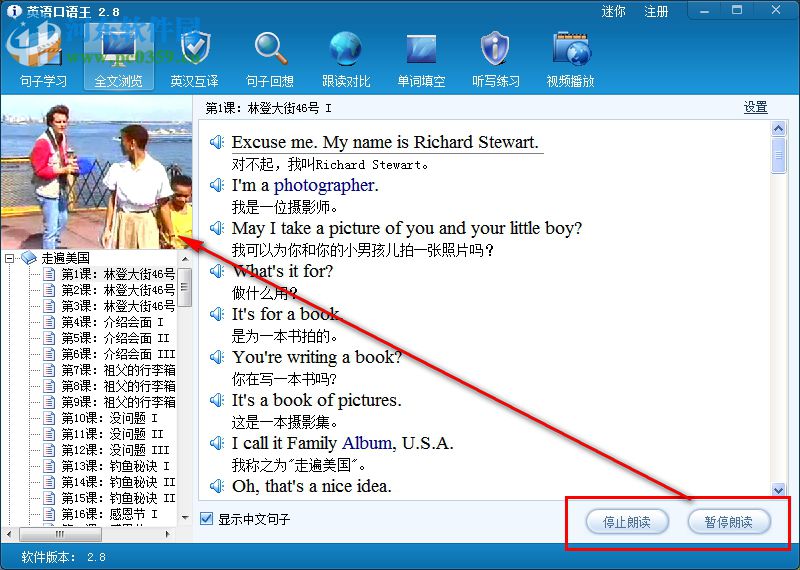Play audio for "I'm a photographer."
This screenshot has width=800, height=570.
pyautogui.click(x=217, y=185)
